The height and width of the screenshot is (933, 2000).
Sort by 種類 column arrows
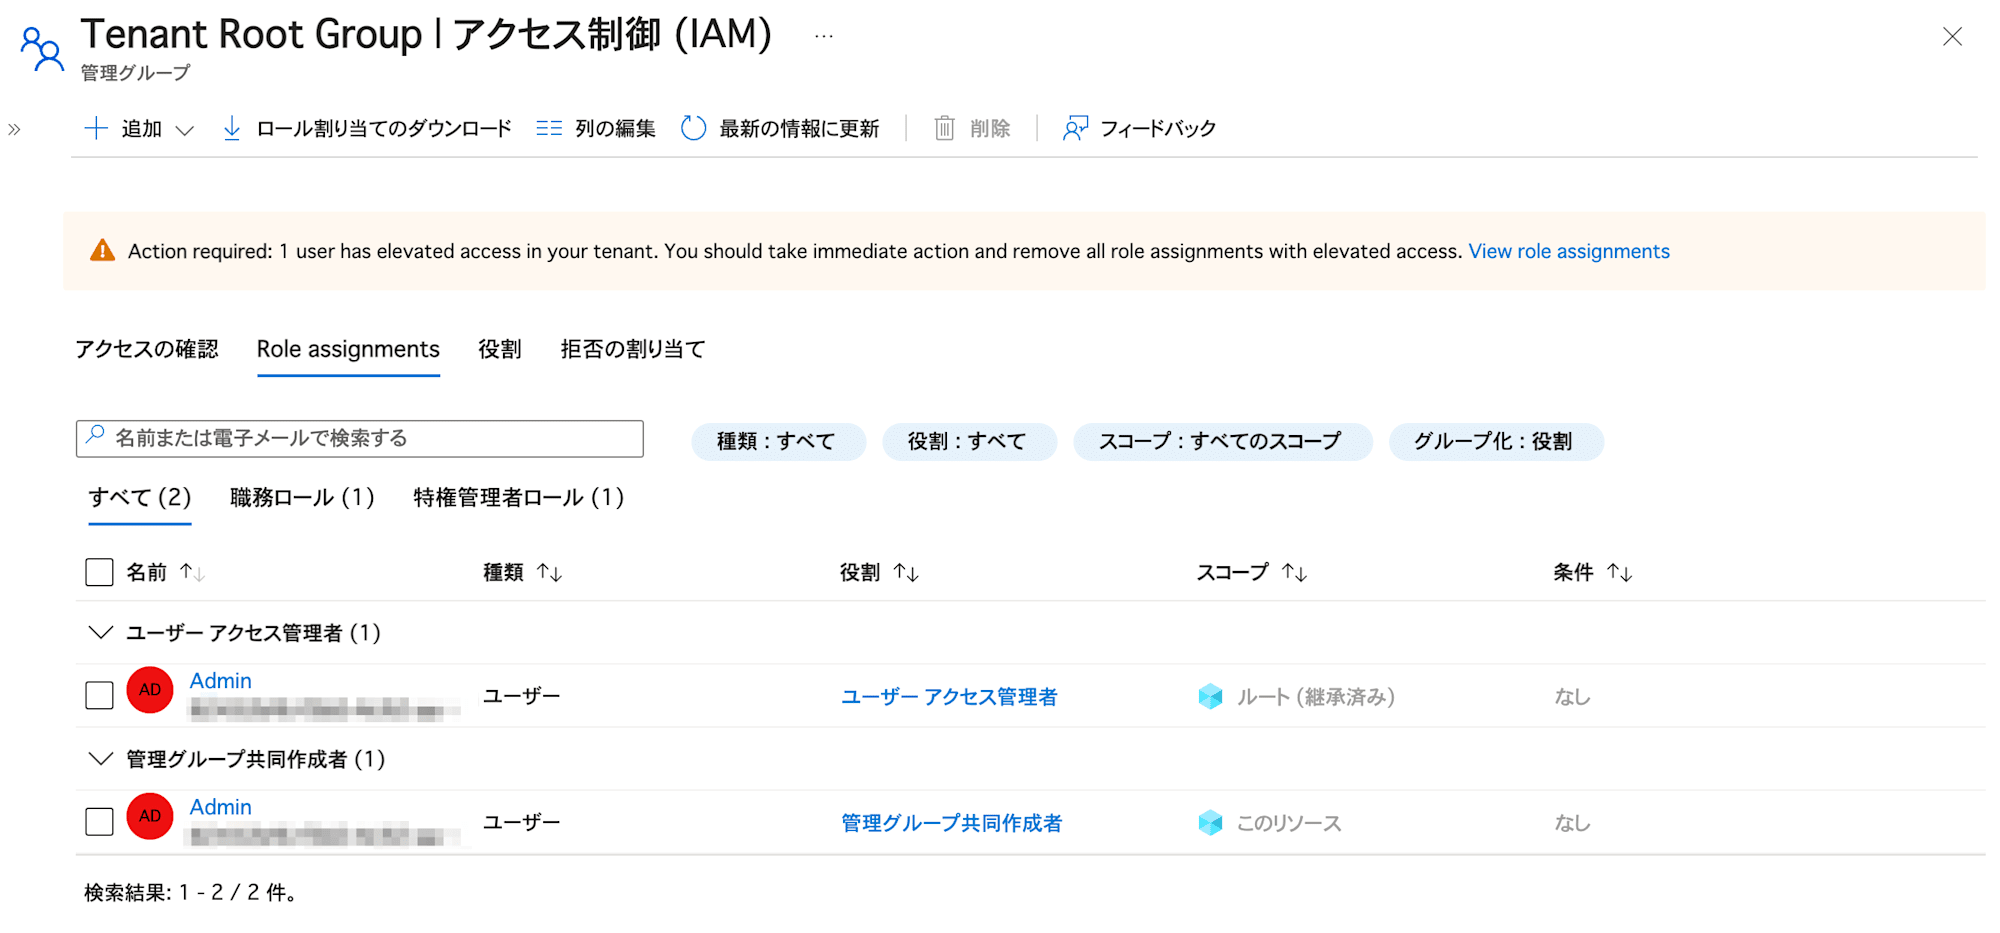pyautogui.click(x=549, y=572)
